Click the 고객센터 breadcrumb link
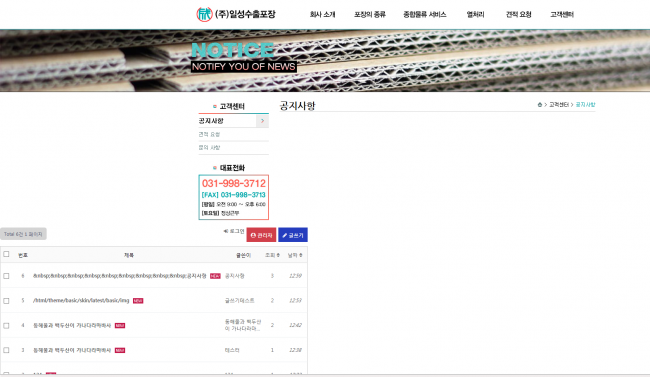650x377 pixels. click(559, 105)
